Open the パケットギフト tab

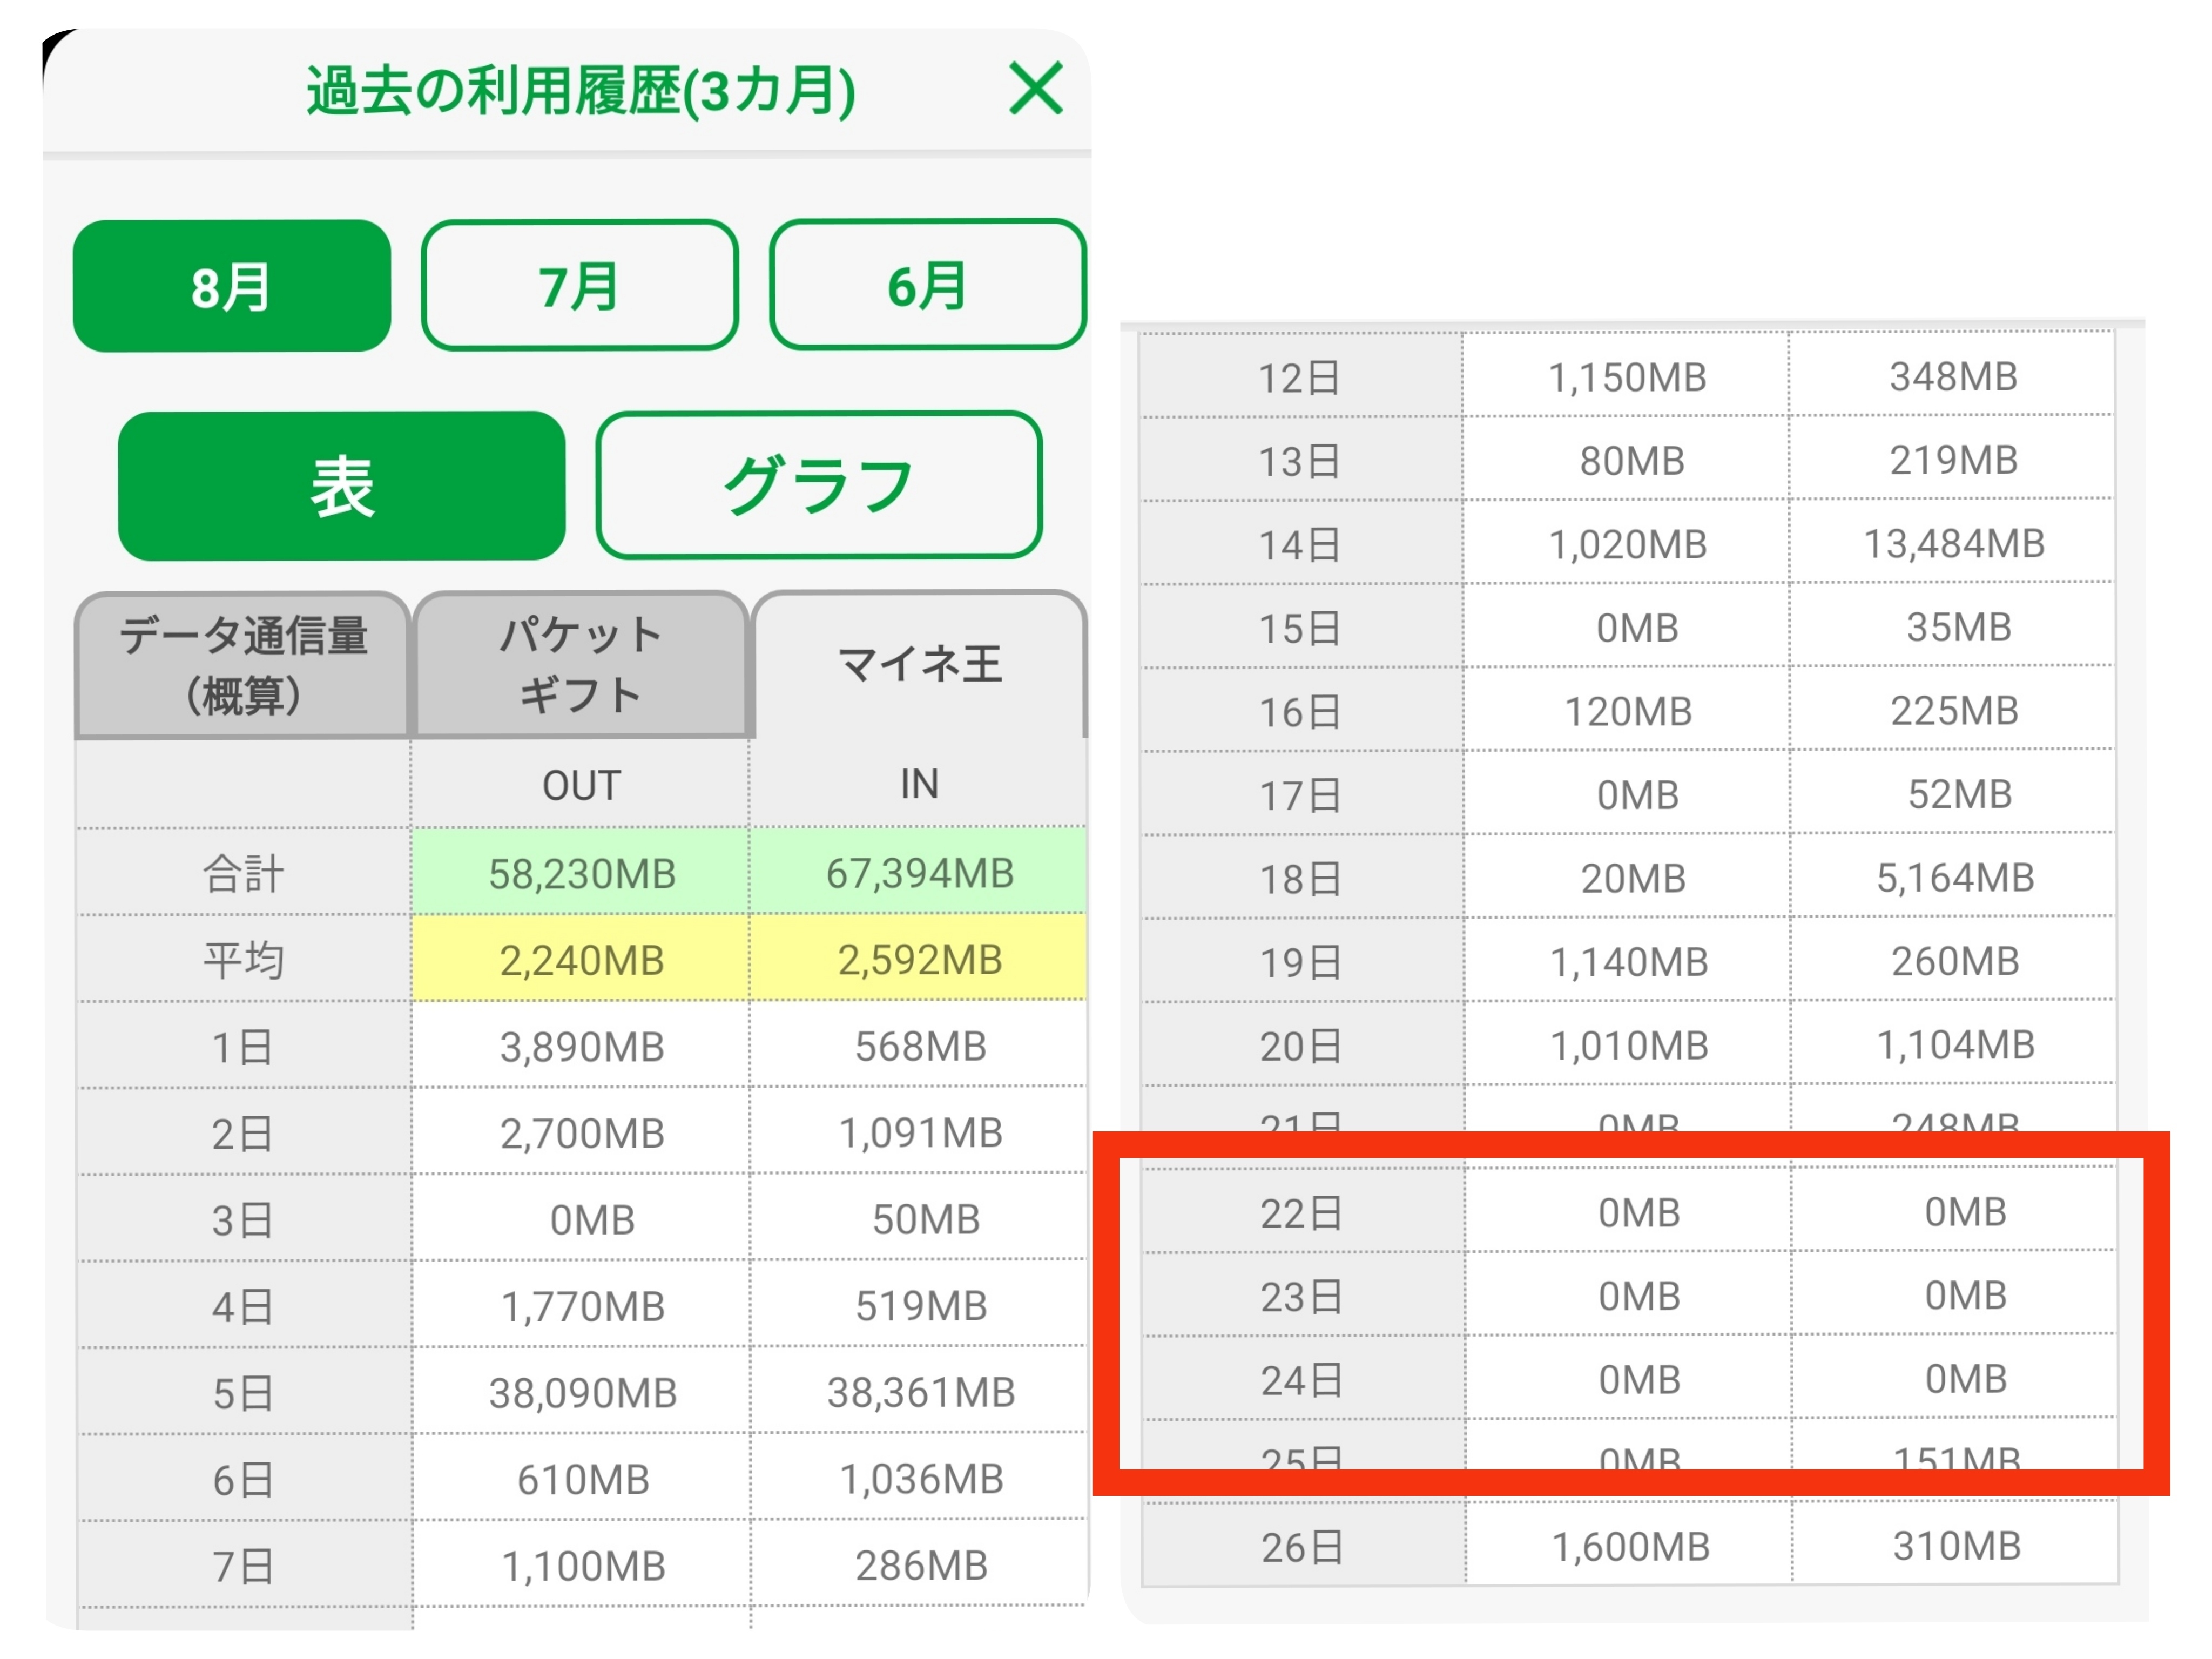click(580, 665)
